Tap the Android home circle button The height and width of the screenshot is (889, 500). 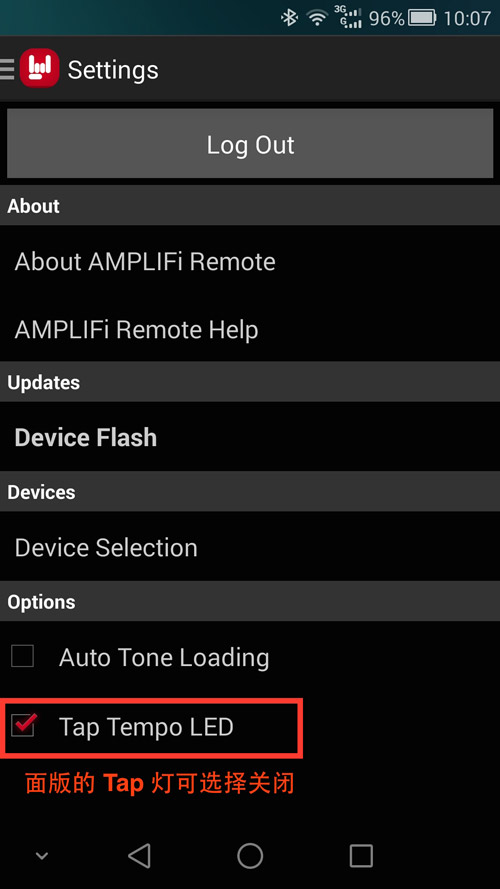click(x=249, y=855)
